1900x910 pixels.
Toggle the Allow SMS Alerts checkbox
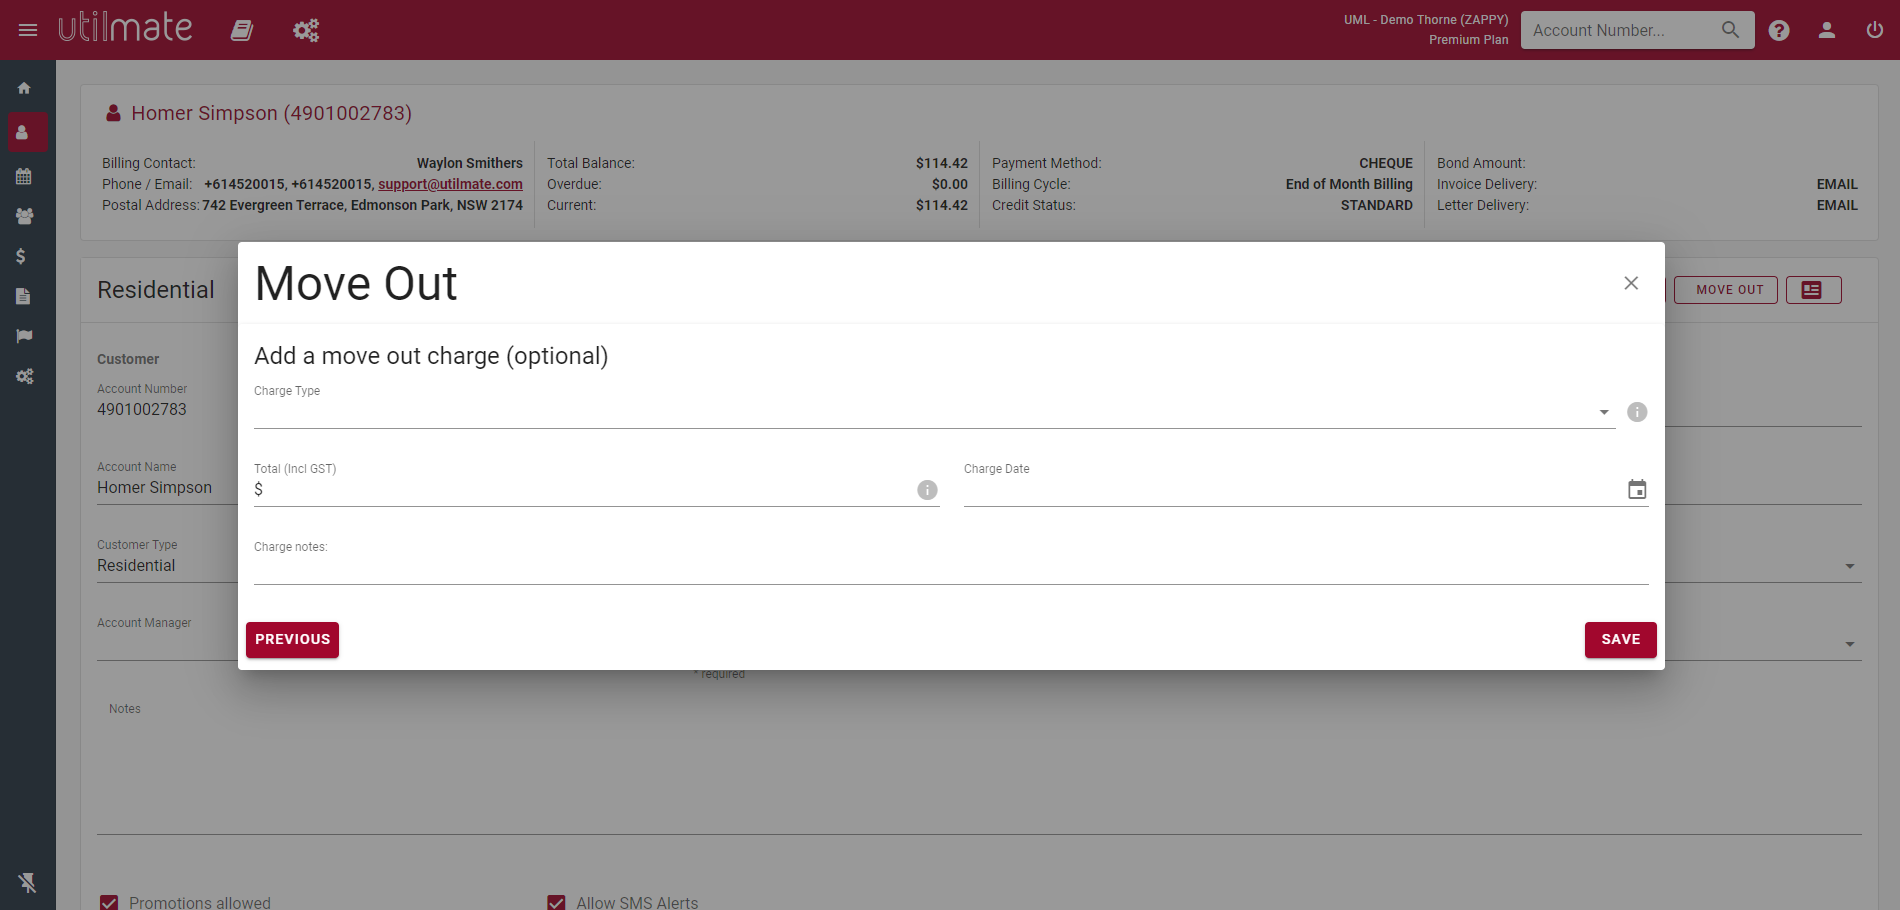point(556,903)
